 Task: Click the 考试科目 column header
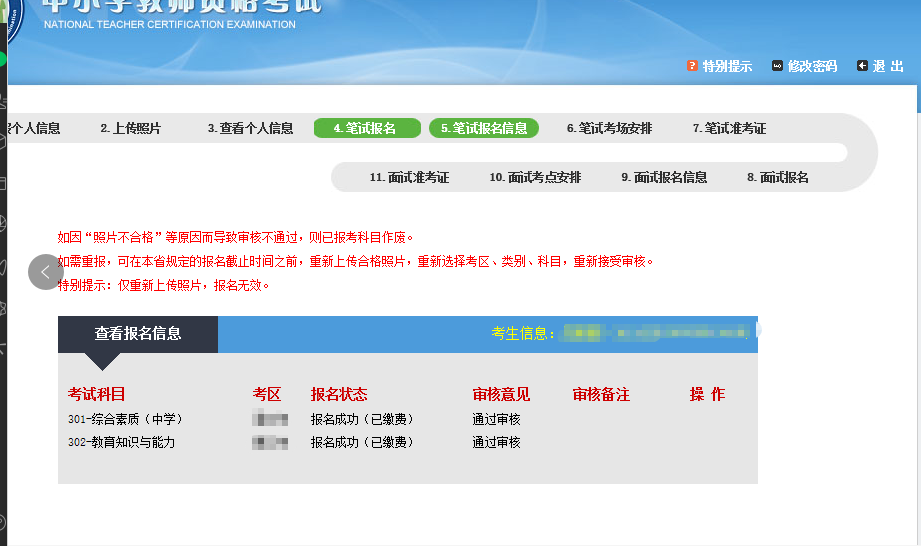click(96, 394)
